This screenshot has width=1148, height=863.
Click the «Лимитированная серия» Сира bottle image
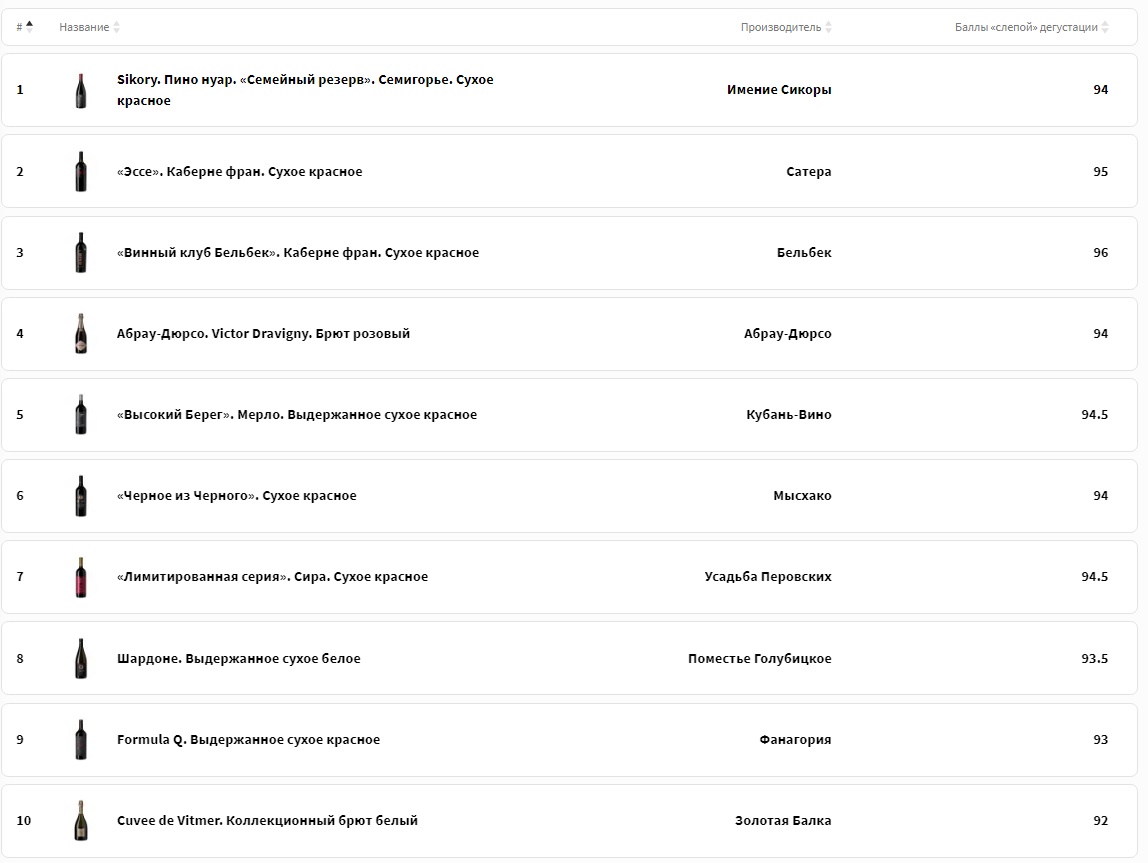click(81, 577)
